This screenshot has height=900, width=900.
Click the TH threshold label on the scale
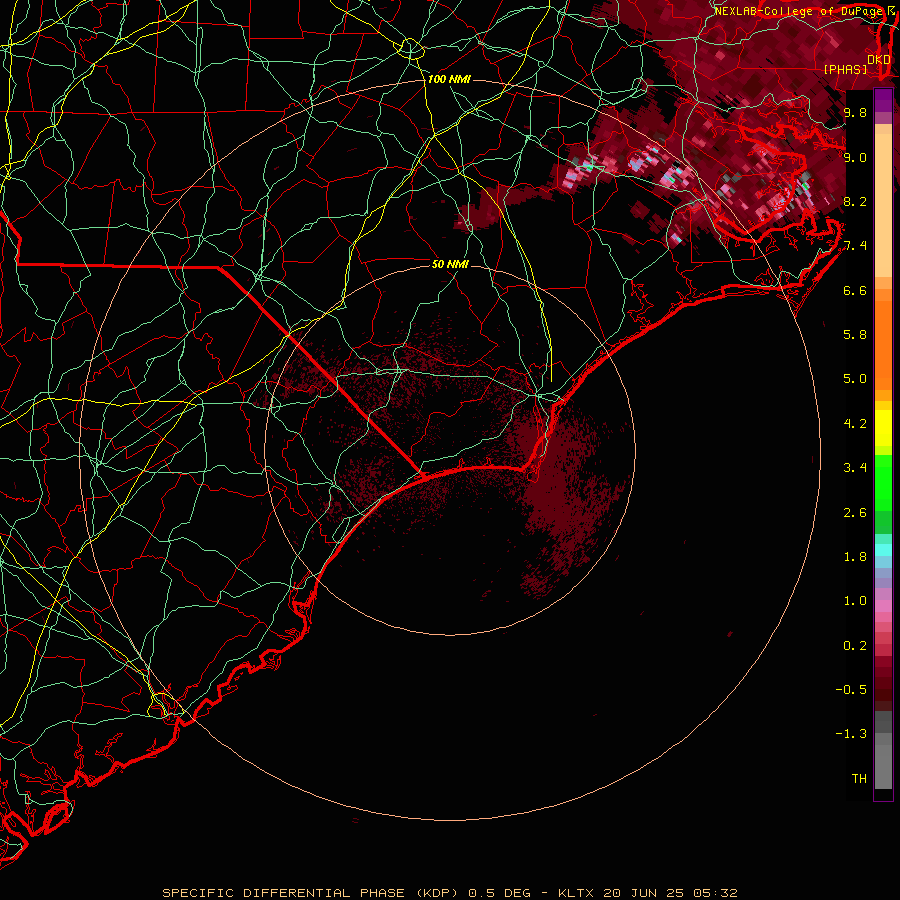point(859,779)
